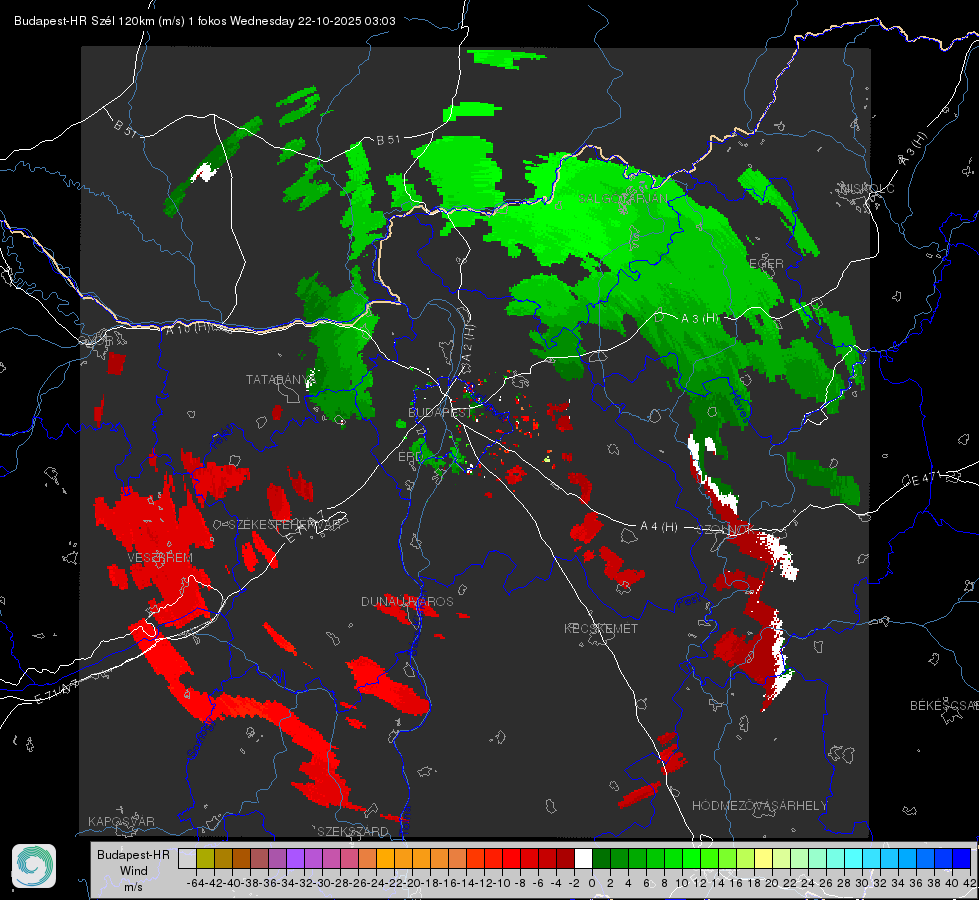Click the ÉRD town label
The width and height of the screenshot is (979, 900).
pos(410,457)
